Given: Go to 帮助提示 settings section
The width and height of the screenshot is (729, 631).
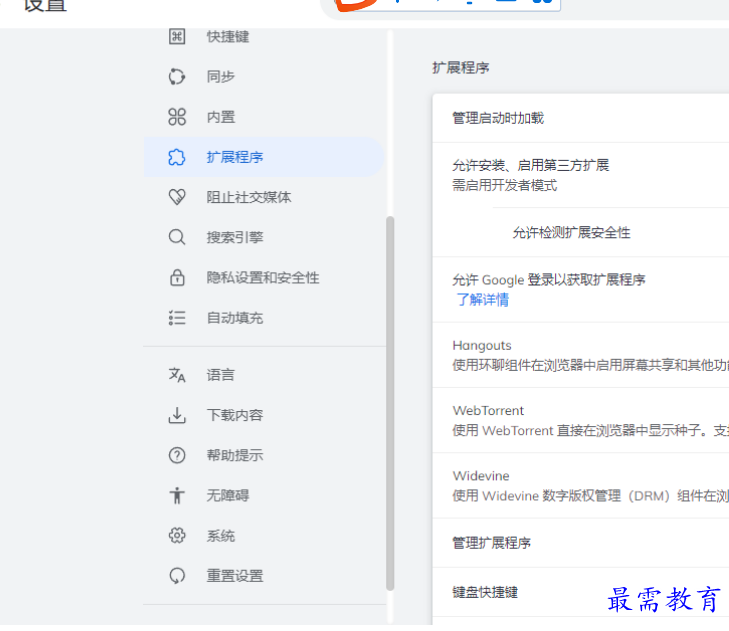Looking at the screenshot, I should tap(235, 455).
